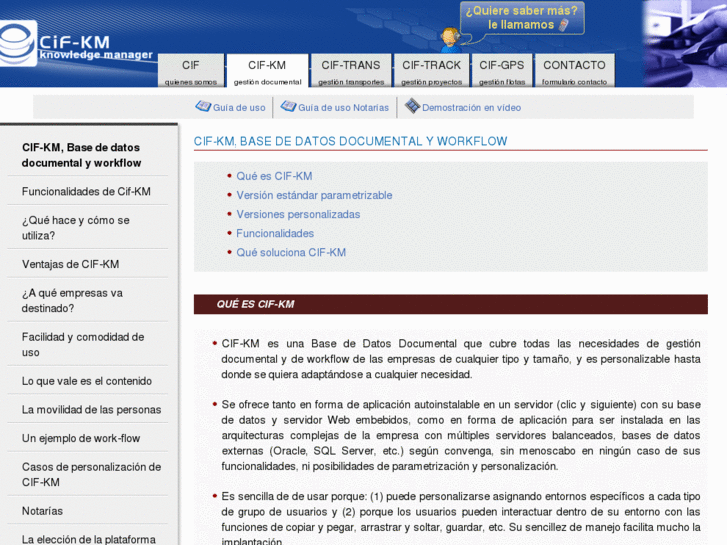Open the CIF-KM gestión documental tab
Viewport: 727px width, 545px height.
(268, 71)
